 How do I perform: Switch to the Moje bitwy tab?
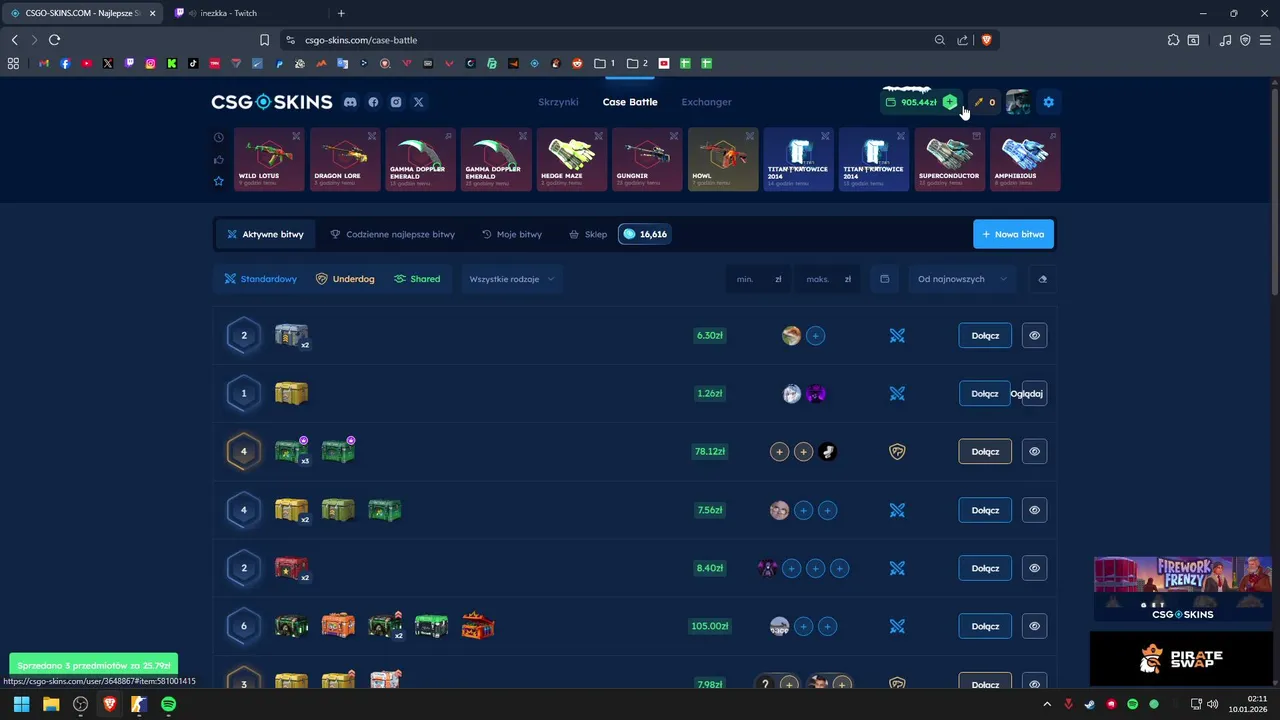pos(512,234)
